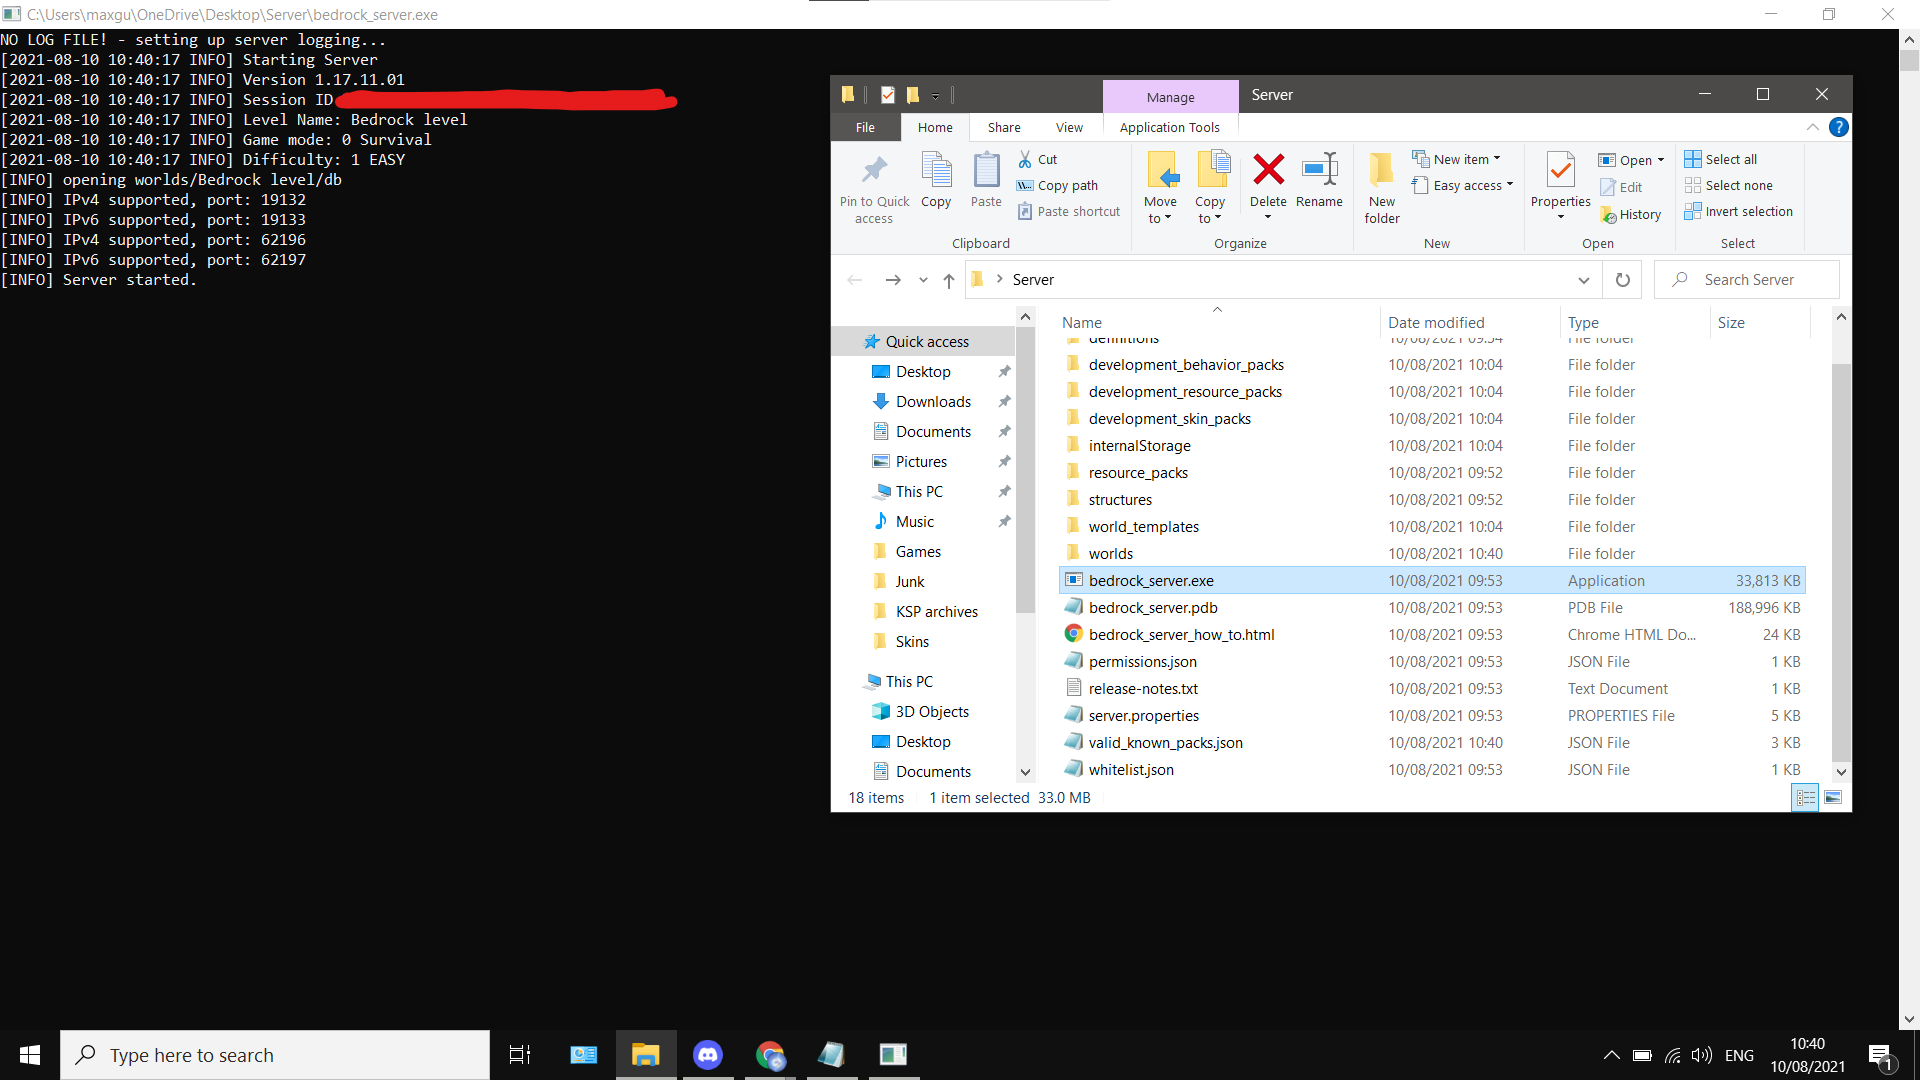Screen dimensions: 1920x1080
Task: Collapse the ribbon with the chevron
Action: coord(1812,127)
